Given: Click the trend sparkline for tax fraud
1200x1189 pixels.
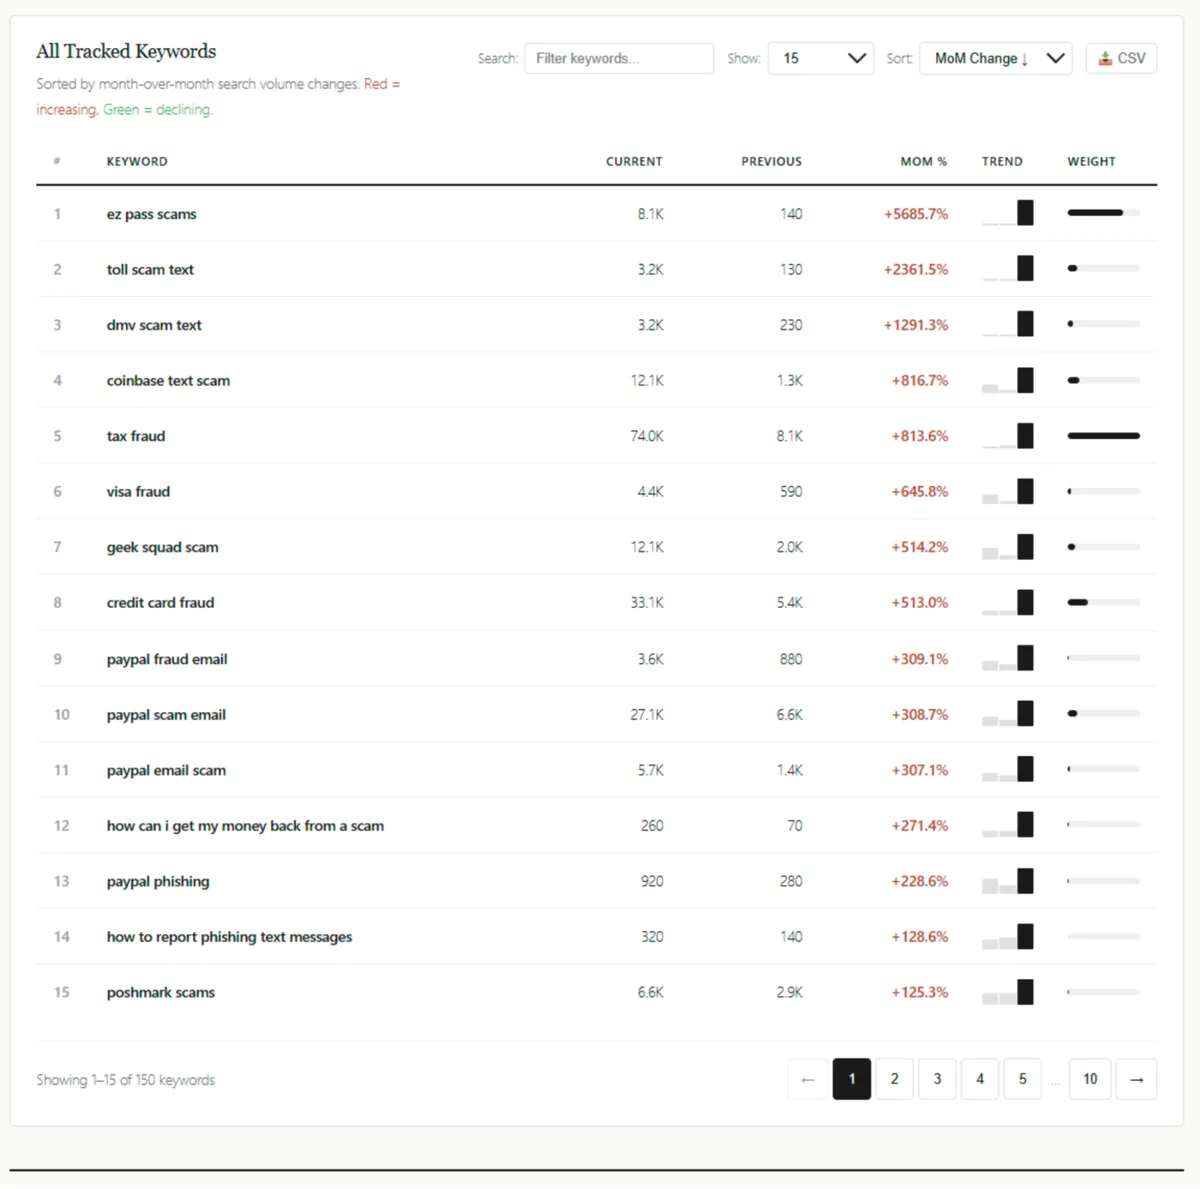Looking at the screenshot, I should 1007,435.
